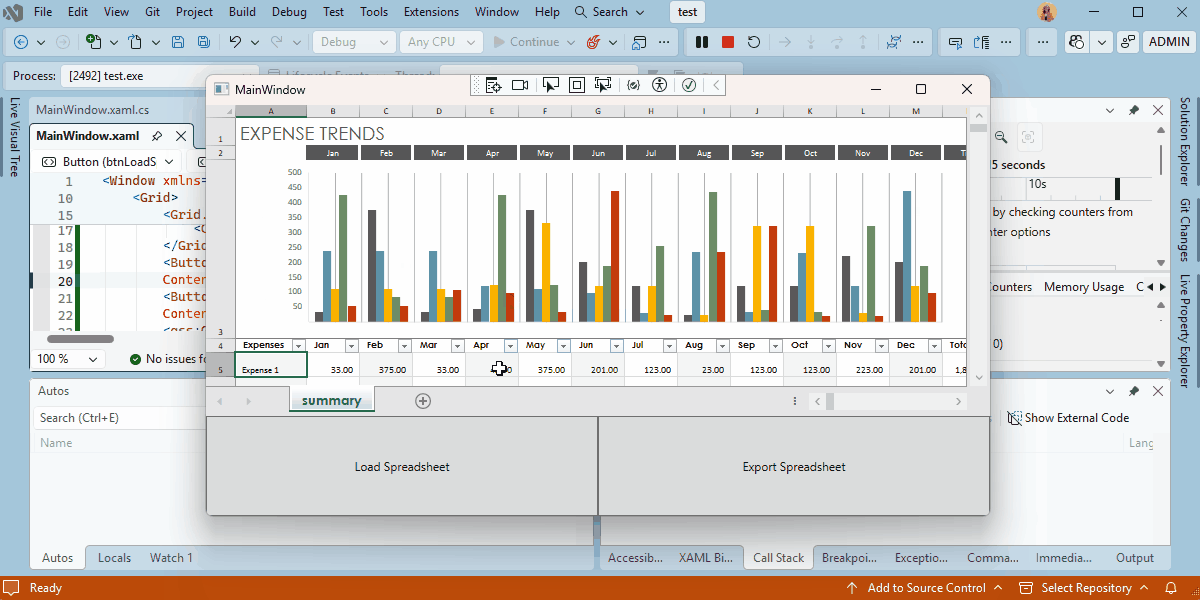Pause debugging with the Break All icon

click(702, 42)
